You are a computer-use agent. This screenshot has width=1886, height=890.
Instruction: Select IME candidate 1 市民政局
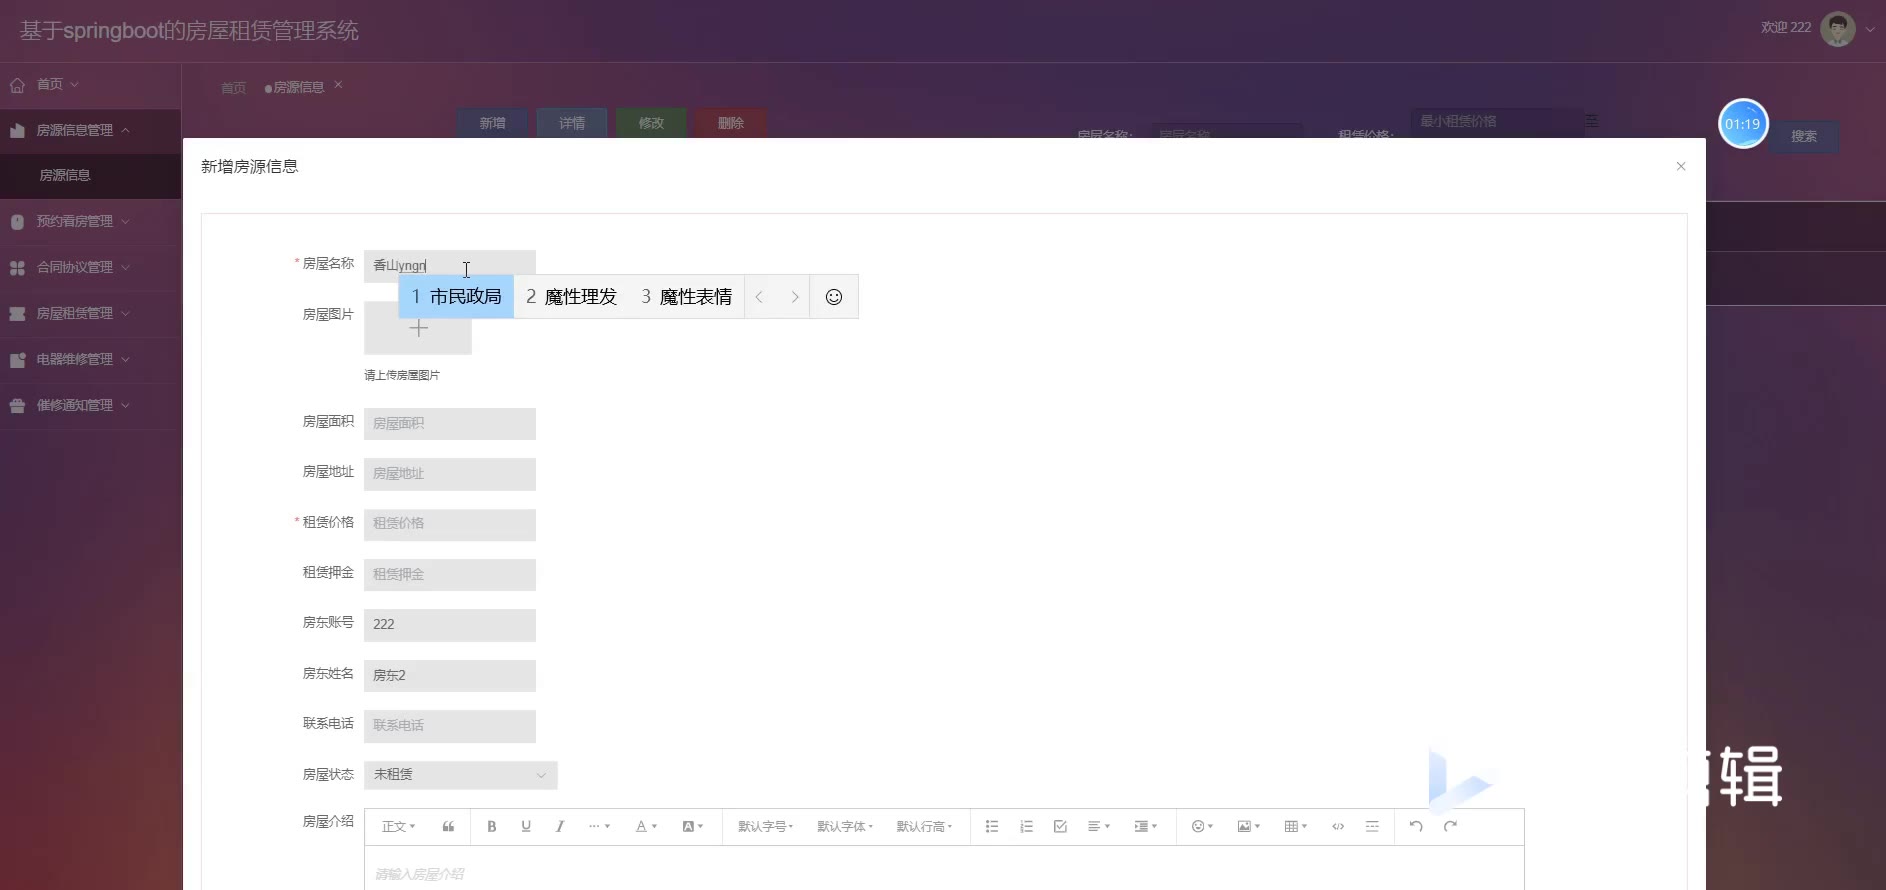456,297
